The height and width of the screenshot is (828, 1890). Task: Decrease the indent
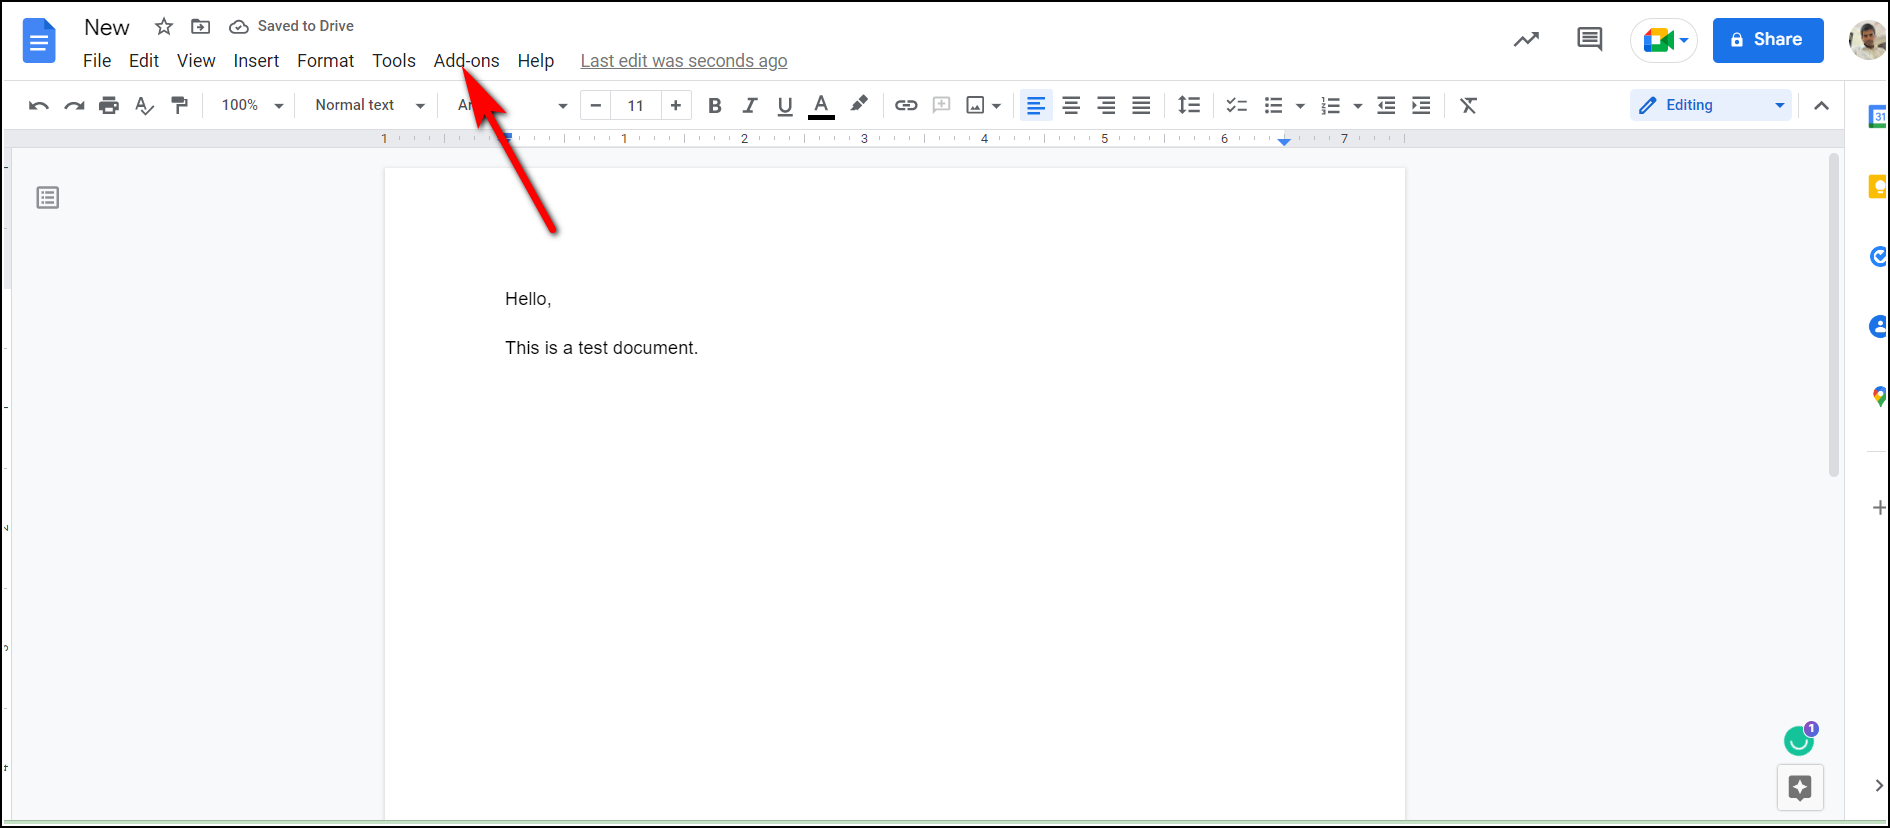click(1386, 105)
